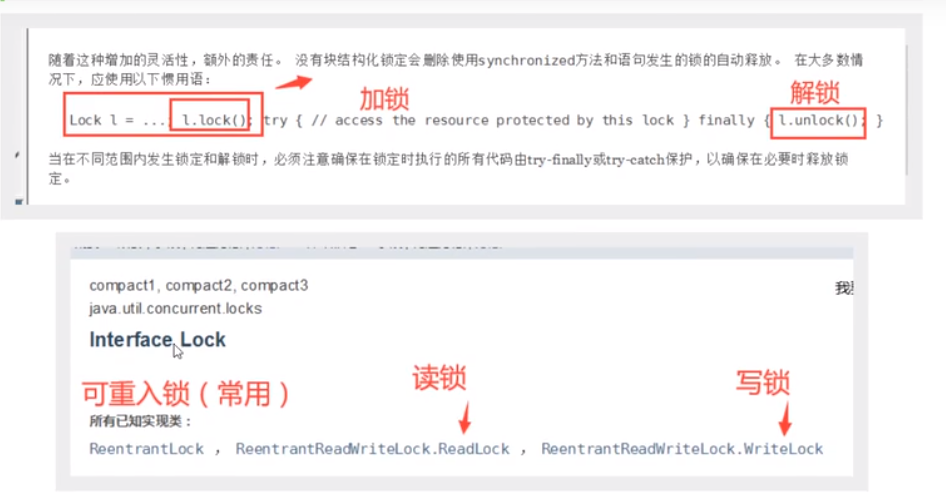Click the Interface Lock heading

157,340
